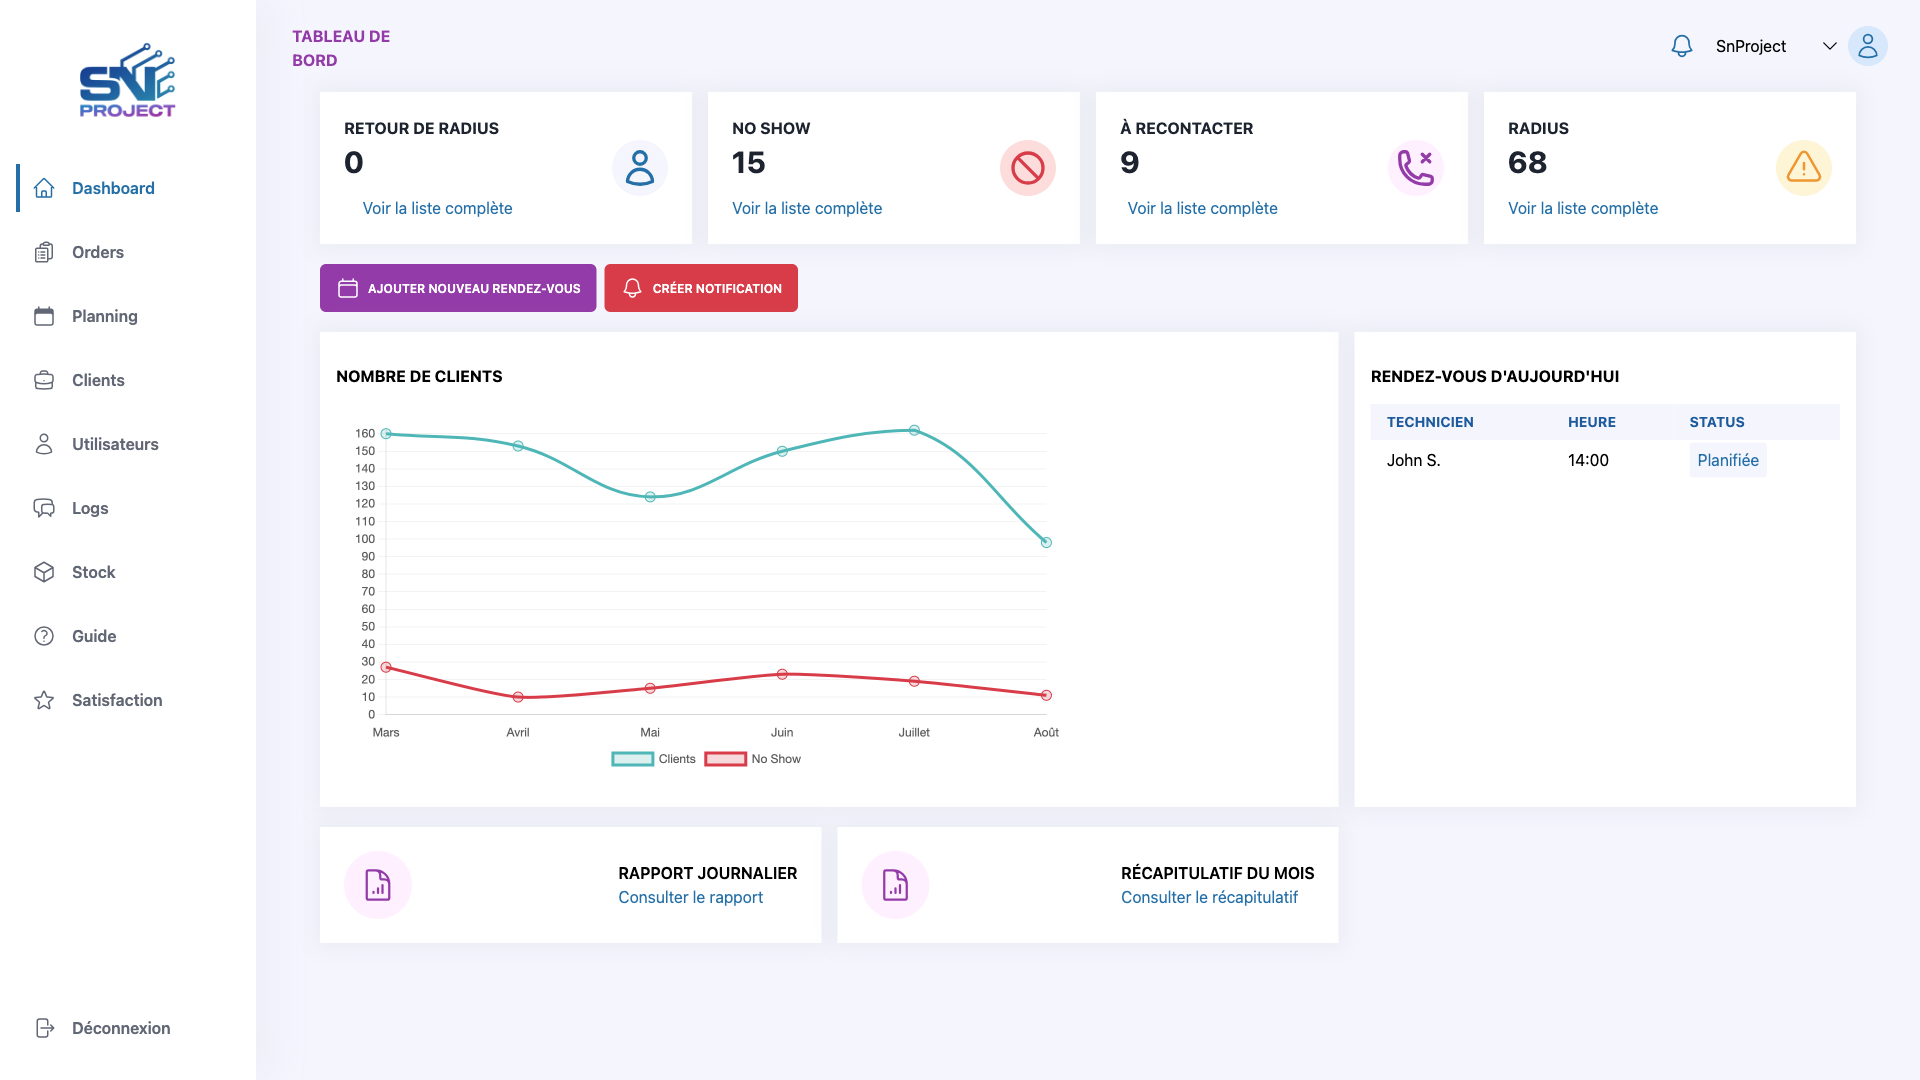Open Retour de Radius full list link
Image resolution: width=1920 pixels, height=1080 pixels.
pos(437,208)
